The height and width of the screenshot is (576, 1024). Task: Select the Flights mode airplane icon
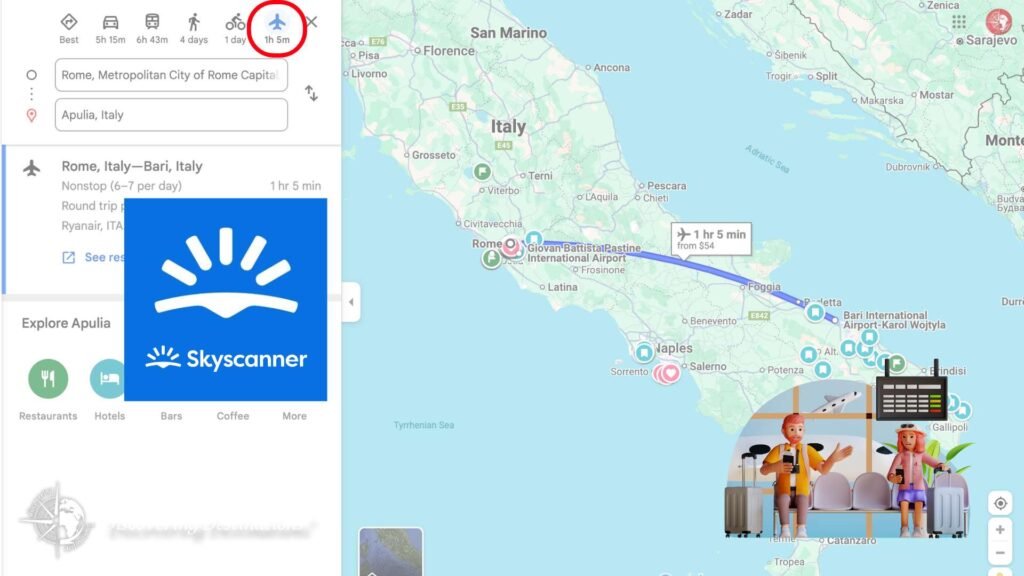[277, 23]
